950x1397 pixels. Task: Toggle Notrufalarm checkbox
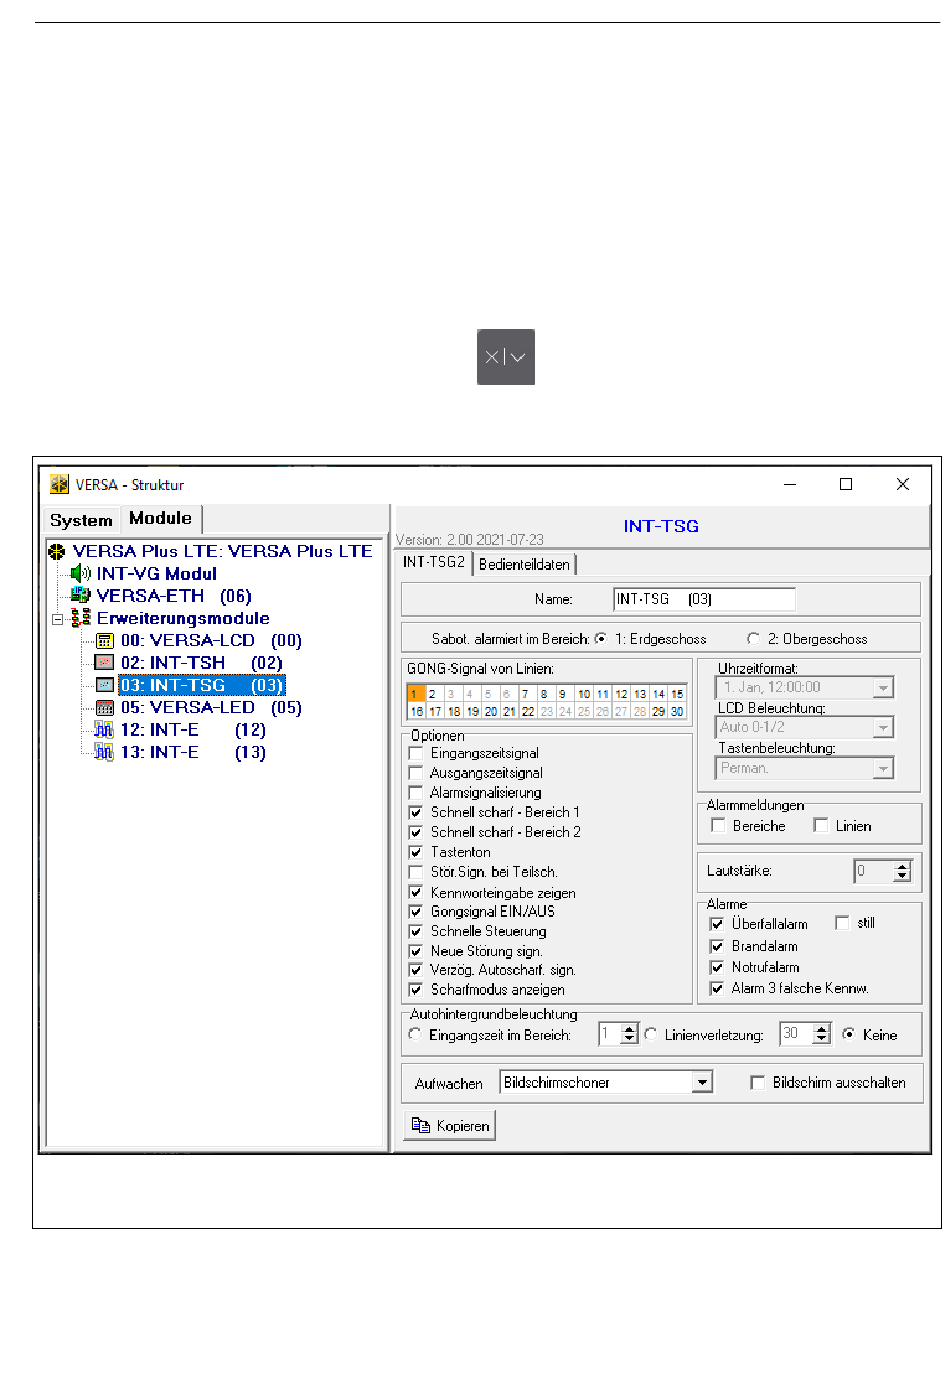tap(717, 967)
